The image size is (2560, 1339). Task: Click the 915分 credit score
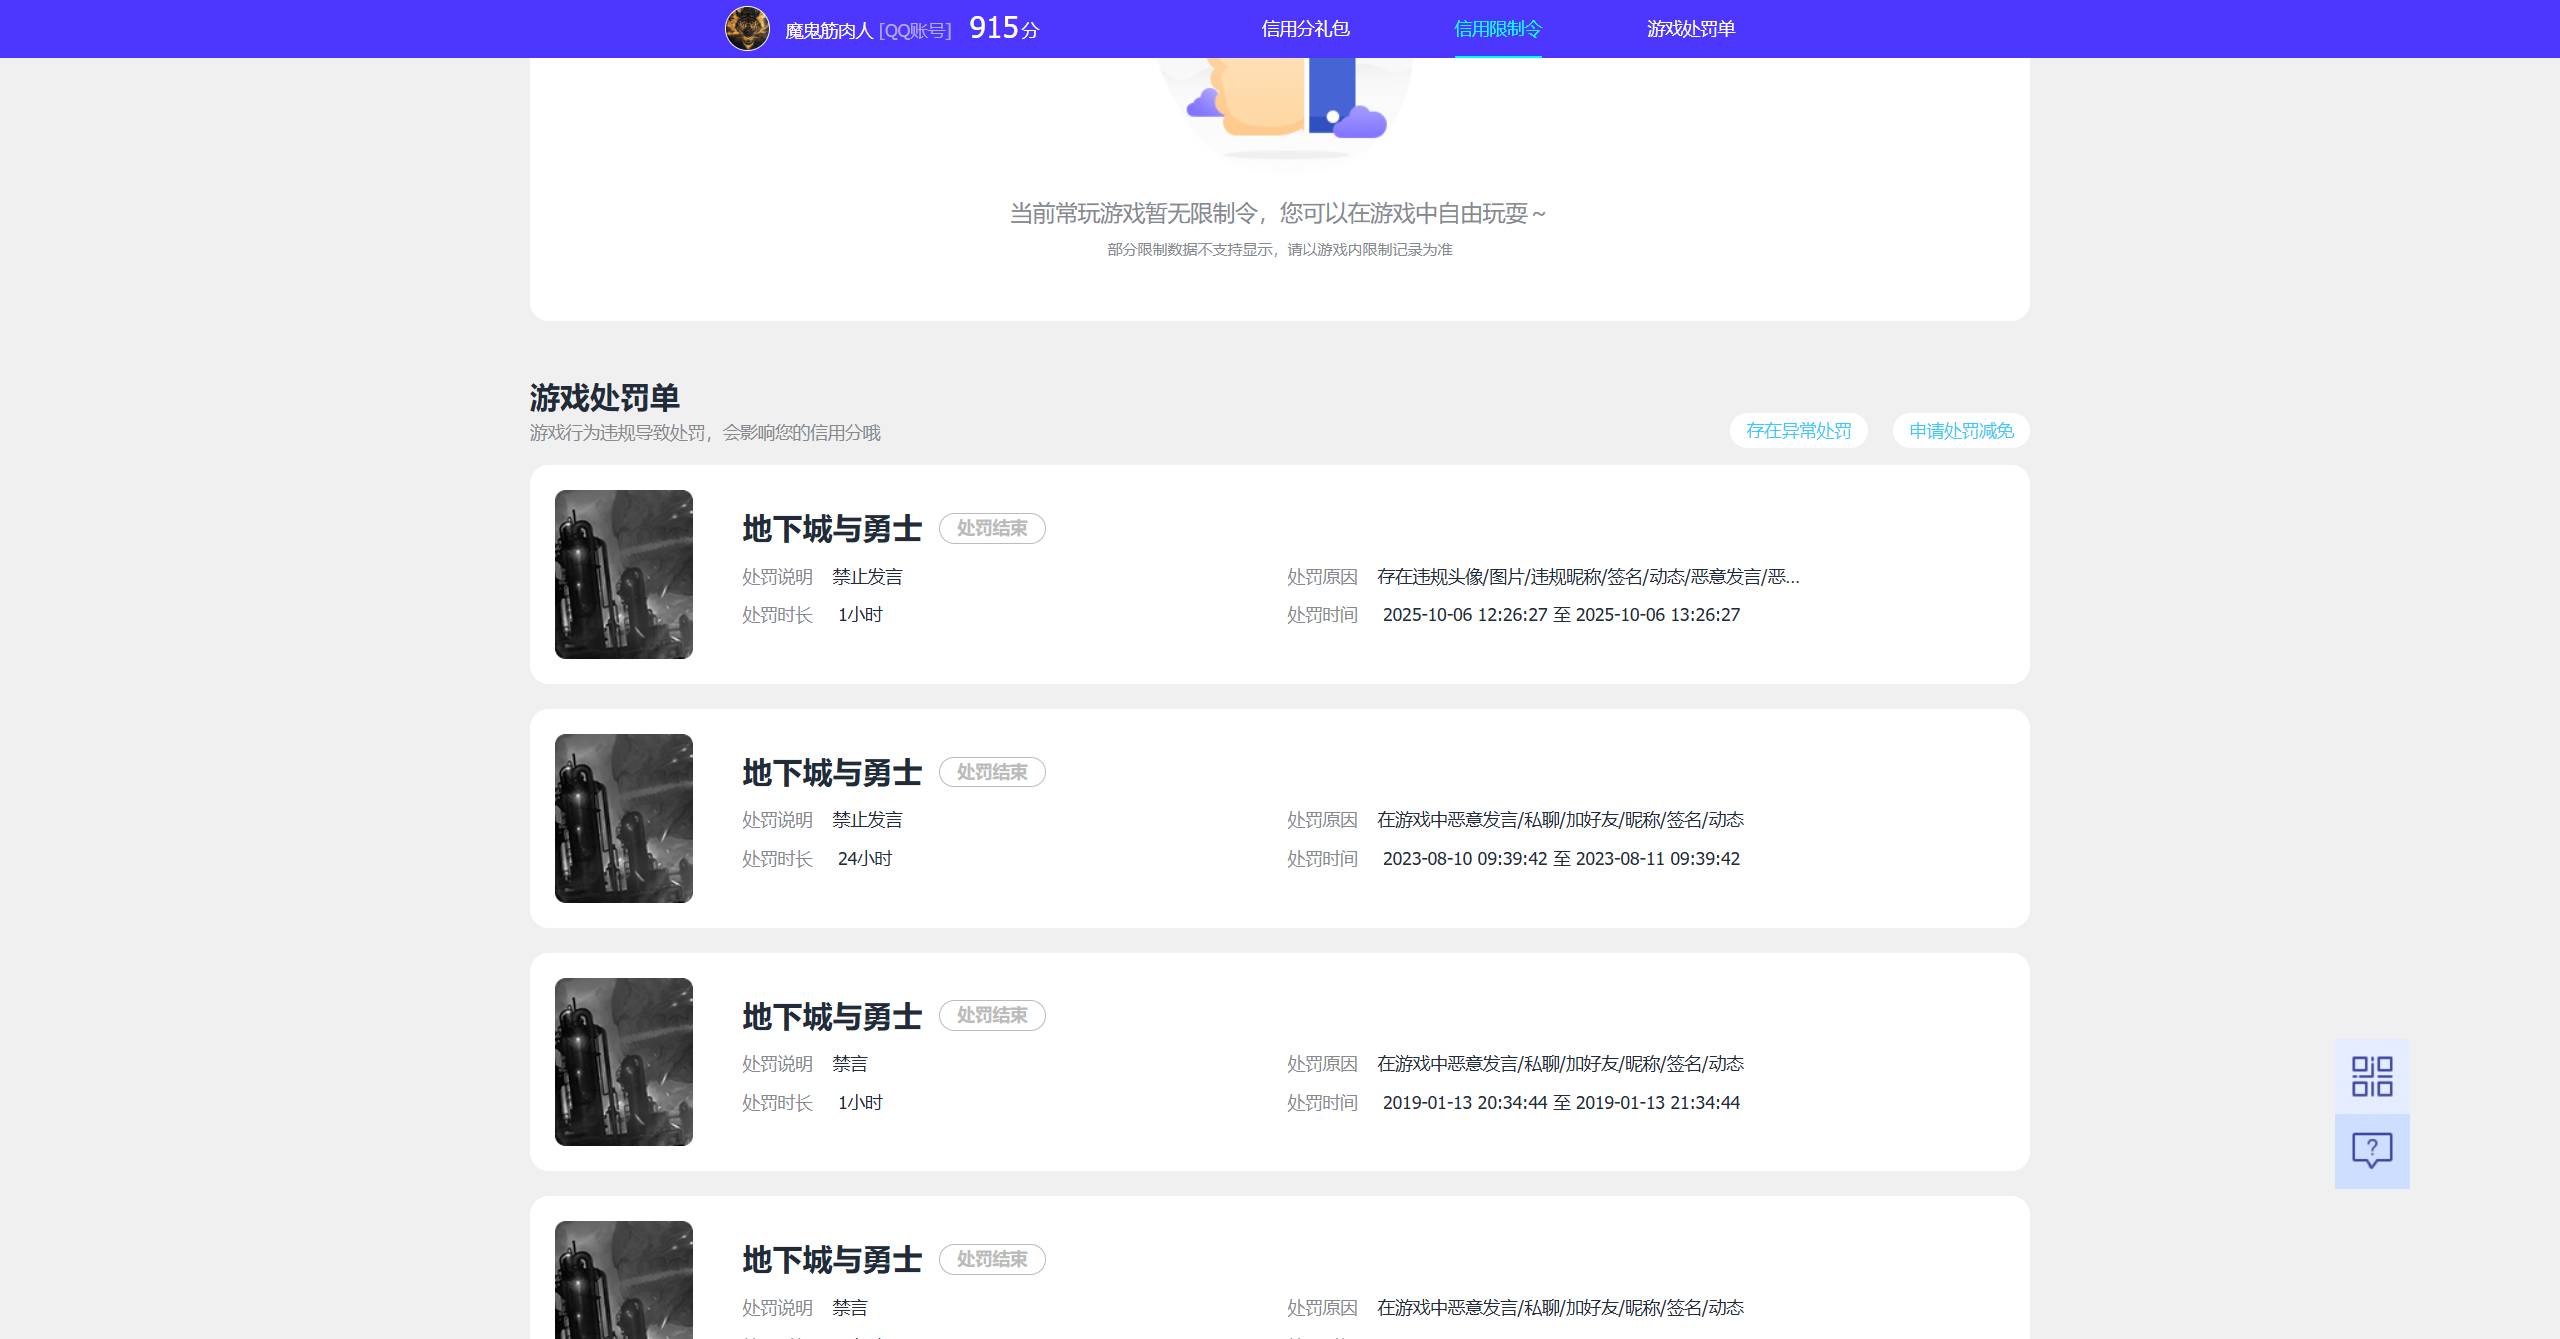coord(1003,29)
